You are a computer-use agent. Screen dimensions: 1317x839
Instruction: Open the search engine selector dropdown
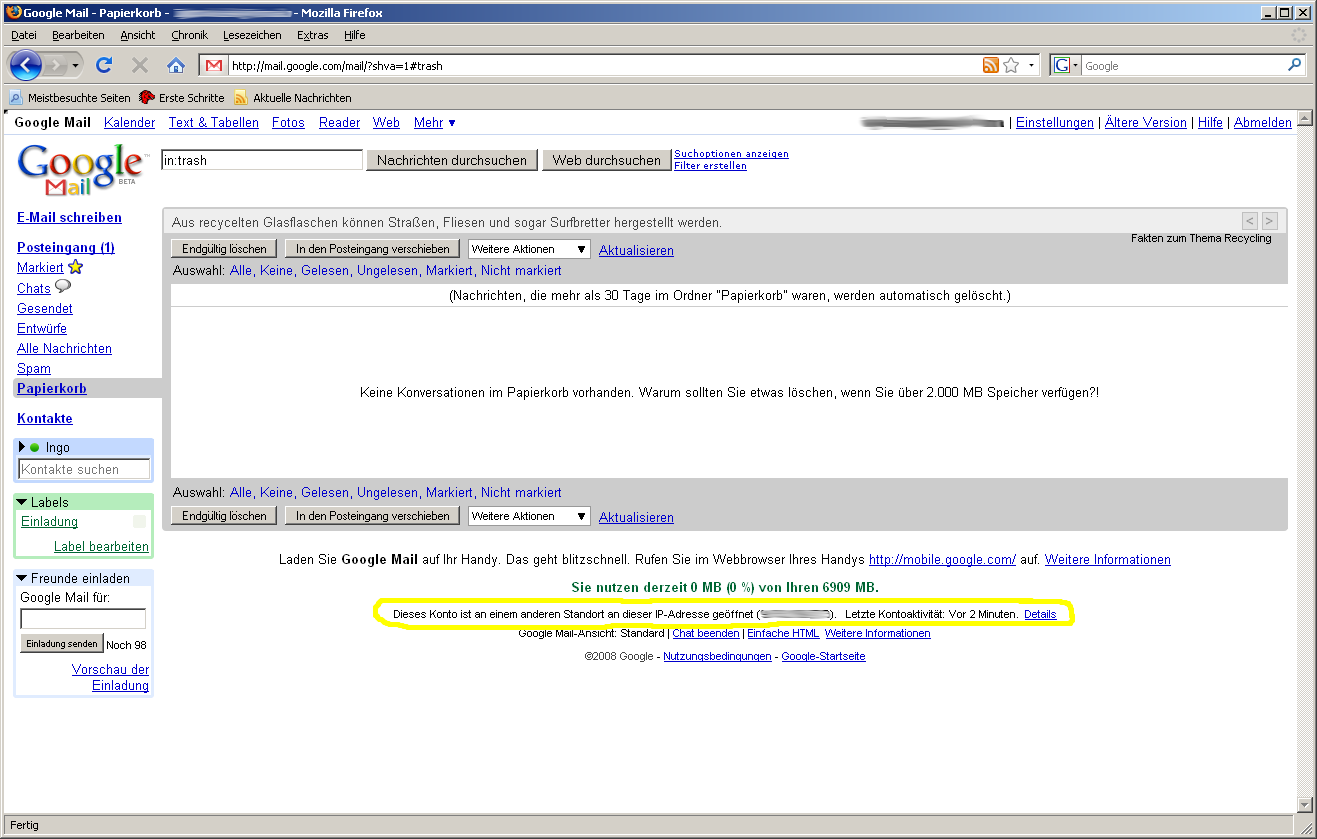pos(1076,66)
